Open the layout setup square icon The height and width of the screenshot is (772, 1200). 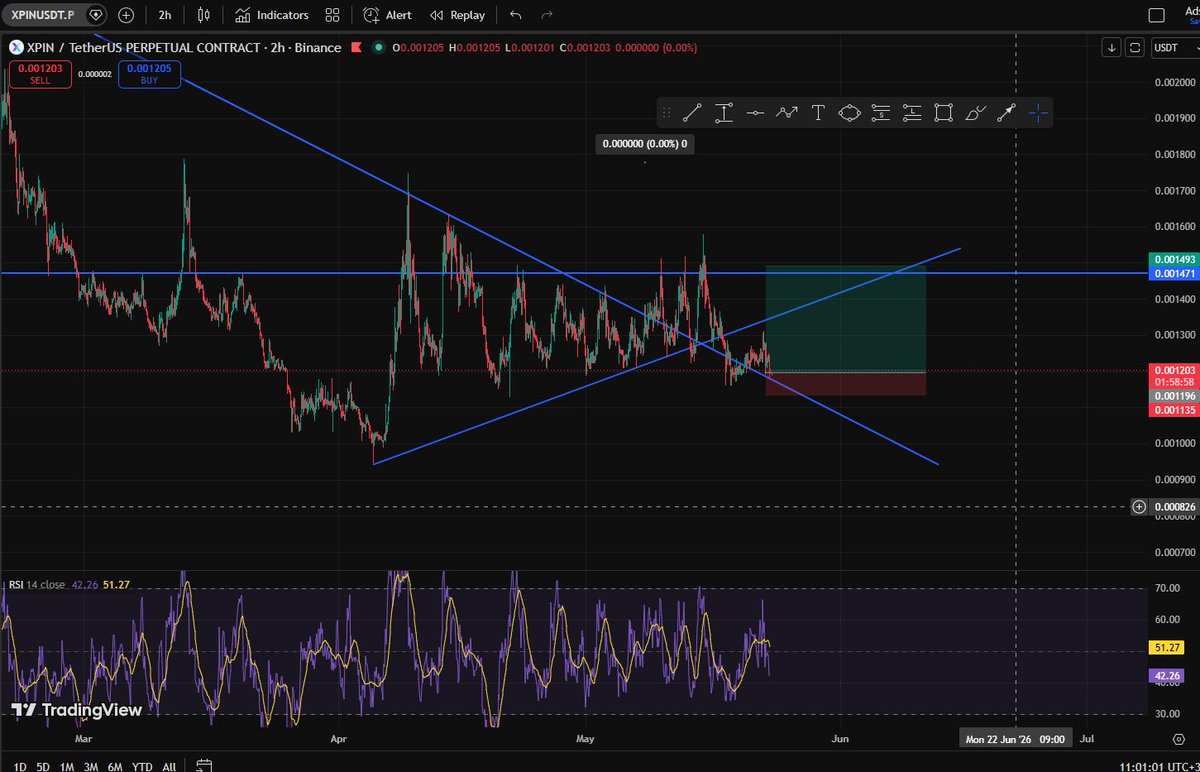1156,15
